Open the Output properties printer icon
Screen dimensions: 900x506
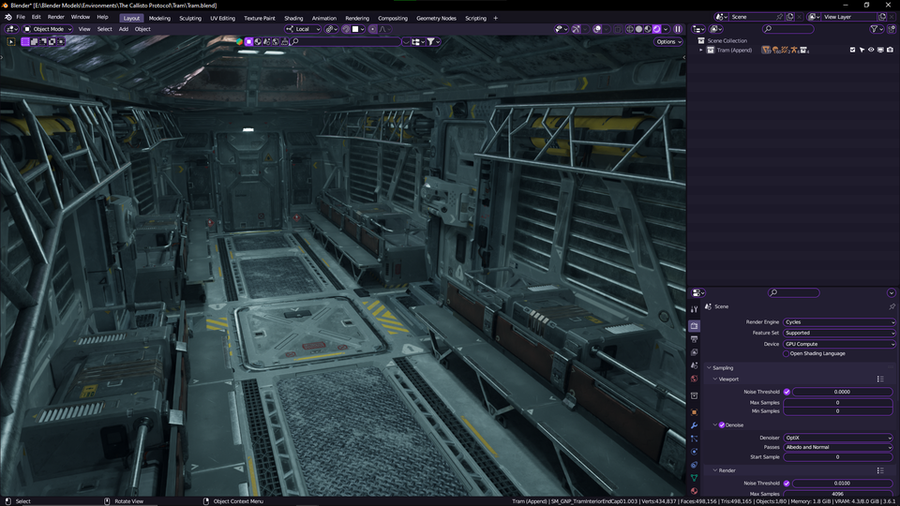694,340
